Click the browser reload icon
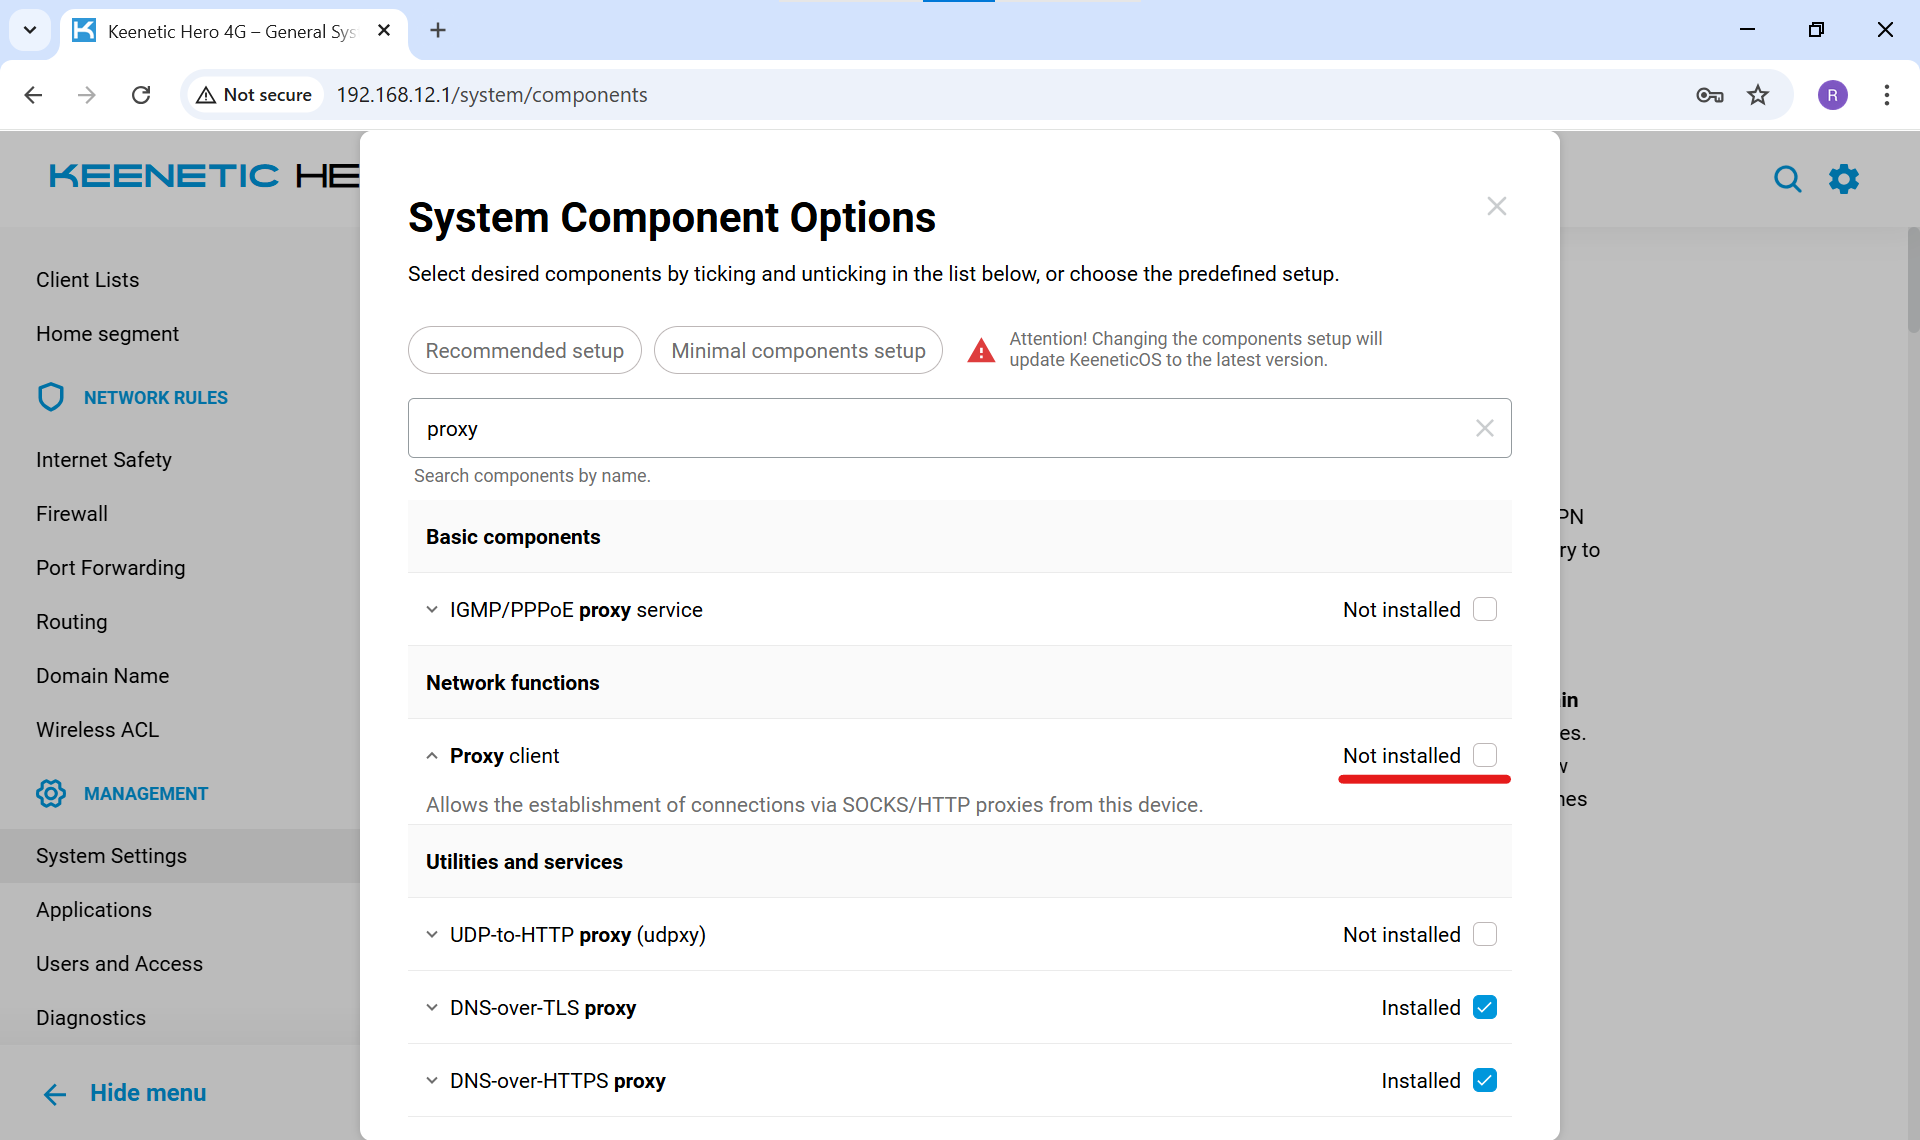 pos(141,95)
